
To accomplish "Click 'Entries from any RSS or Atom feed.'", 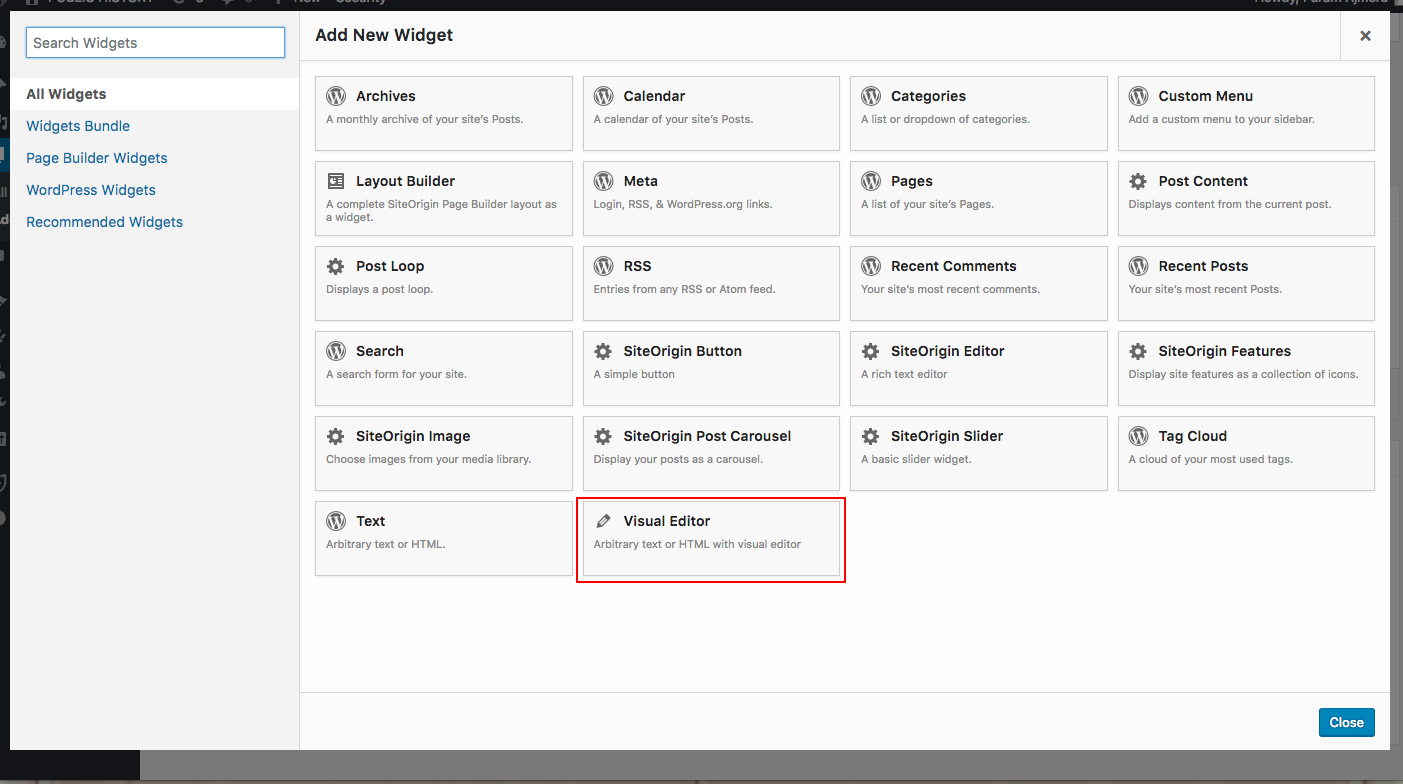I will click(x=684, y=289).
